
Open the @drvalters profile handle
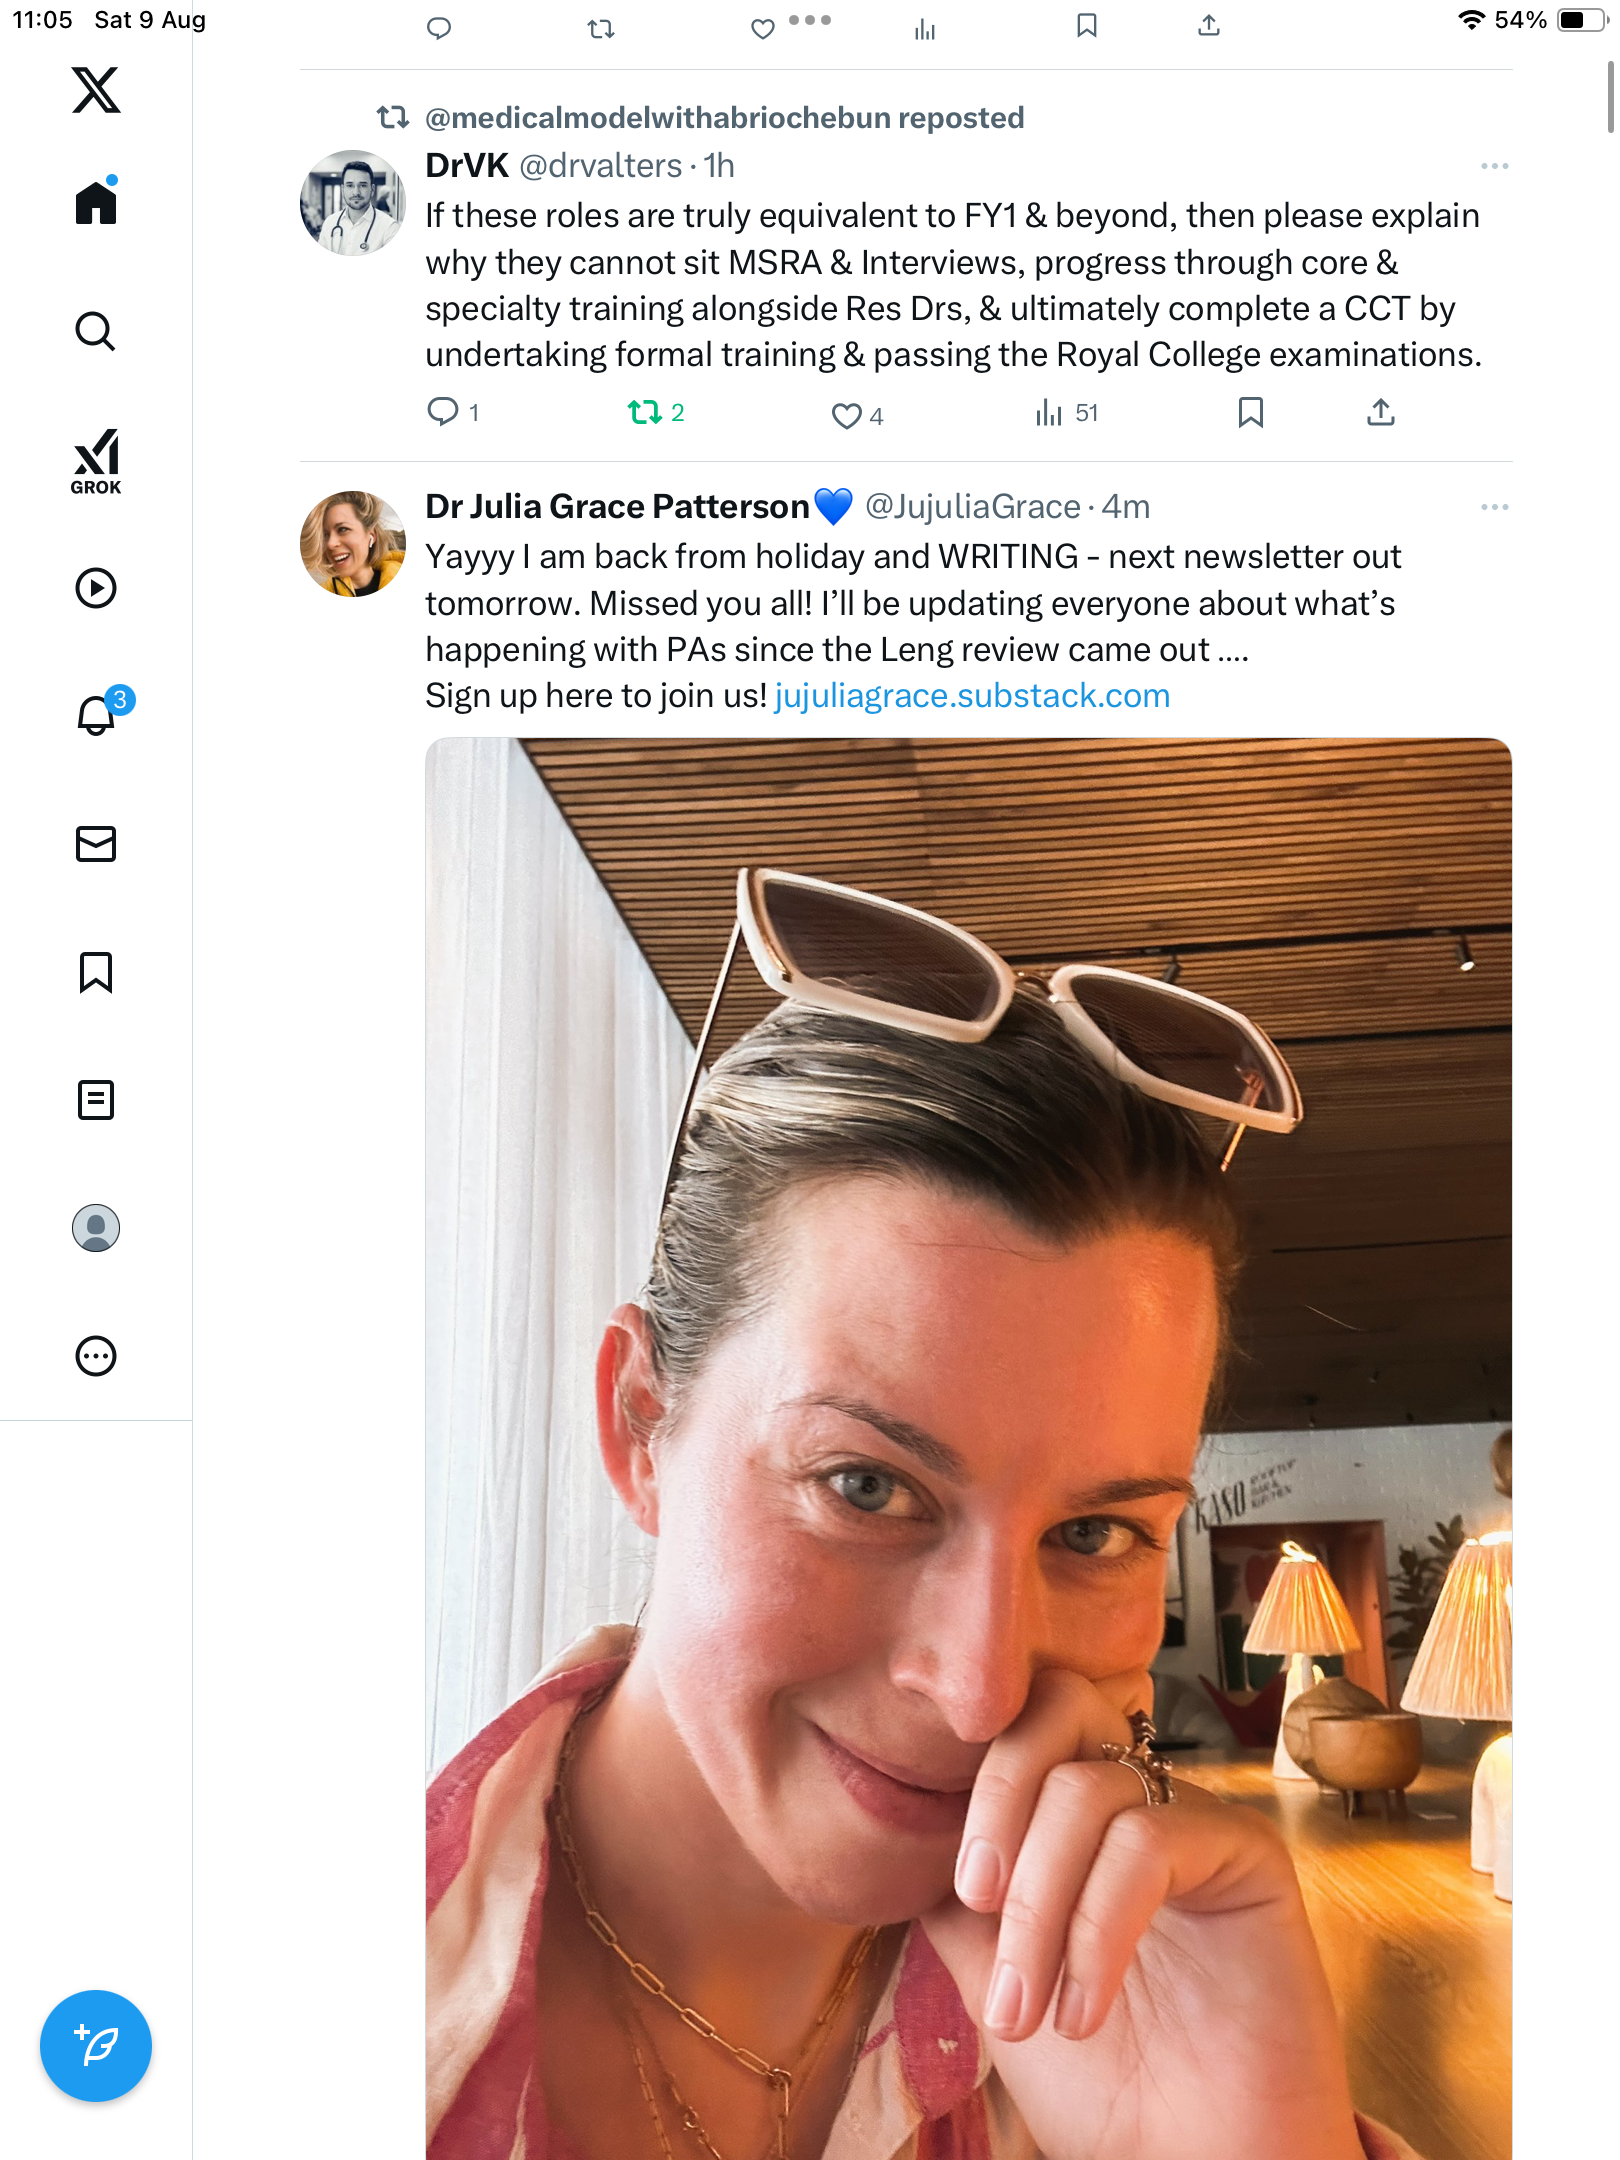point(600,166)
